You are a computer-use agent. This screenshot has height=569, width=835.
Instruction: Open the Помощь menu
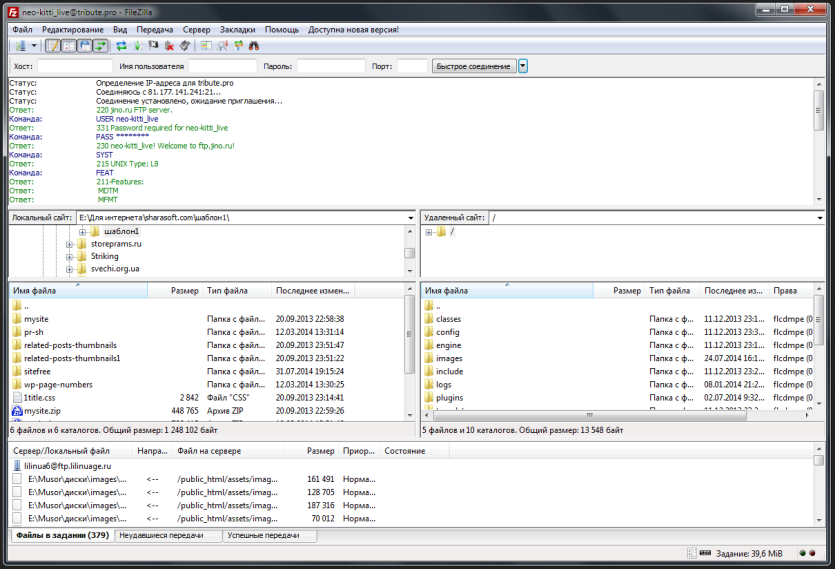[282, 29]
